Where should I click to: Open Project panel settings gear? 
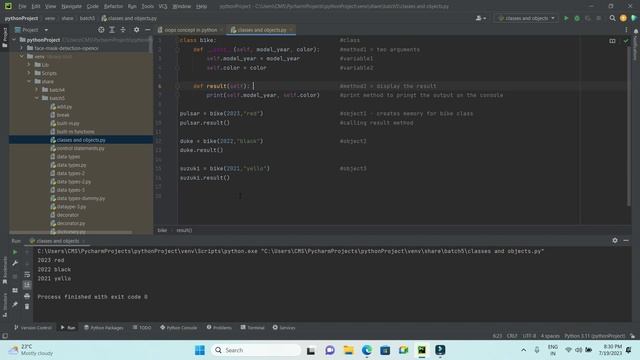click(x=136, y=30)
